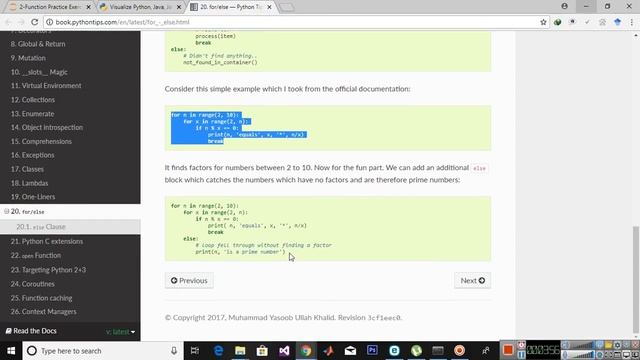Select 20.1 else Clause subsection
Image resolution: width=640 pixels, height=360 pixels.
[70, 227]
